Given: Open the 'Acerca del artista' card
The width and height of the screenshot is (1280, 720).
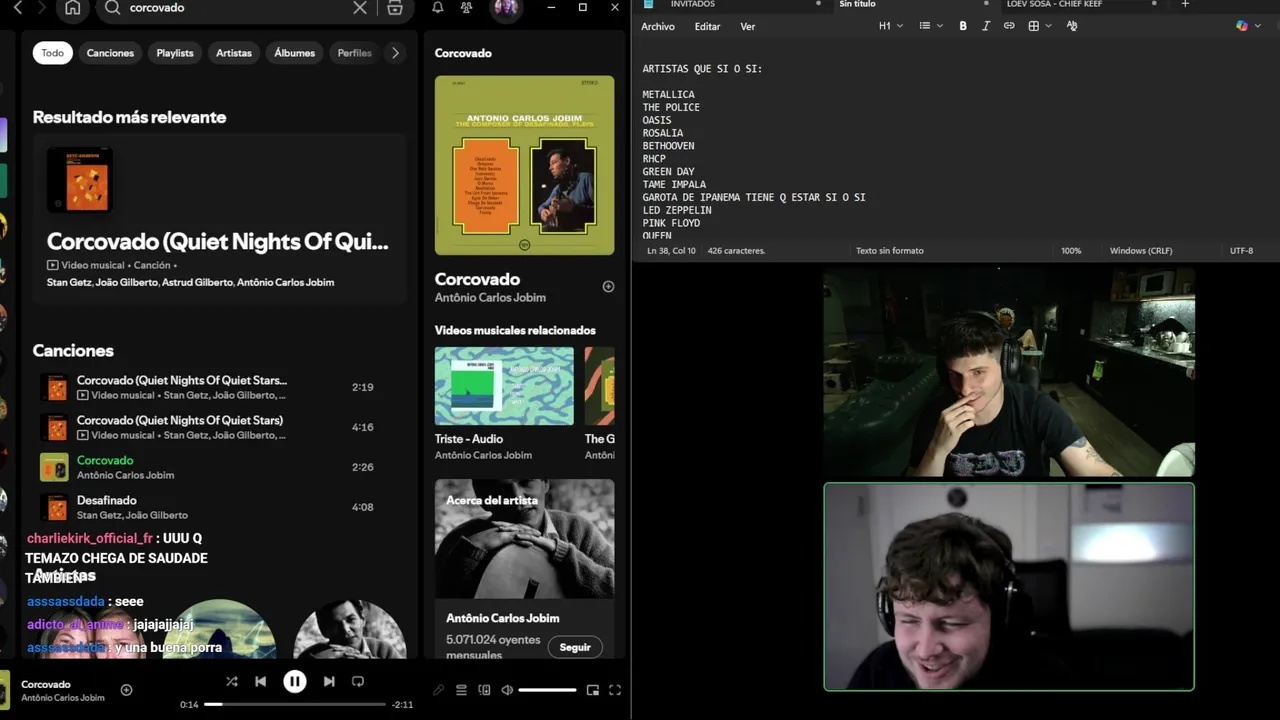Looking at the screenshot, I should point(525,568).
